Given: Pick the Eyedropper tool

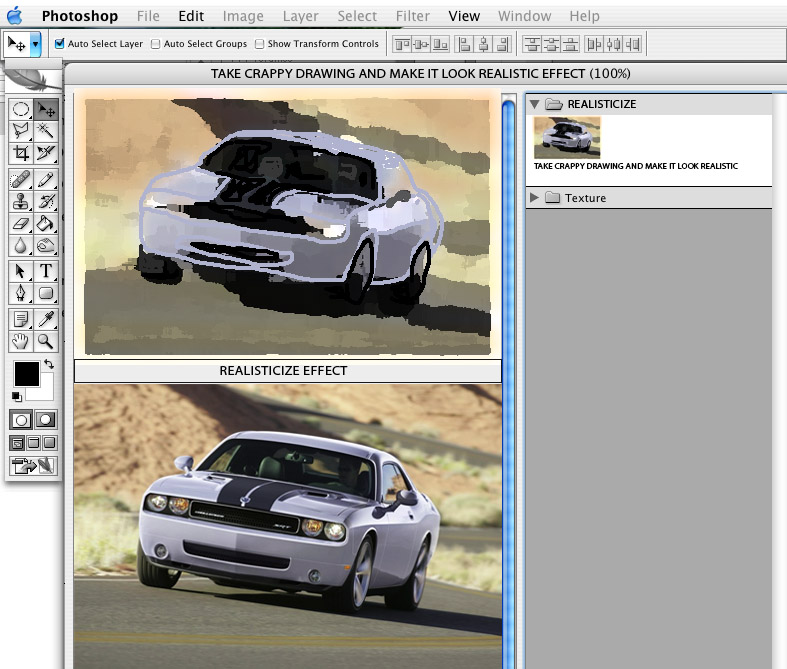Looking at the screenshot, I should (x=46, y=319).
